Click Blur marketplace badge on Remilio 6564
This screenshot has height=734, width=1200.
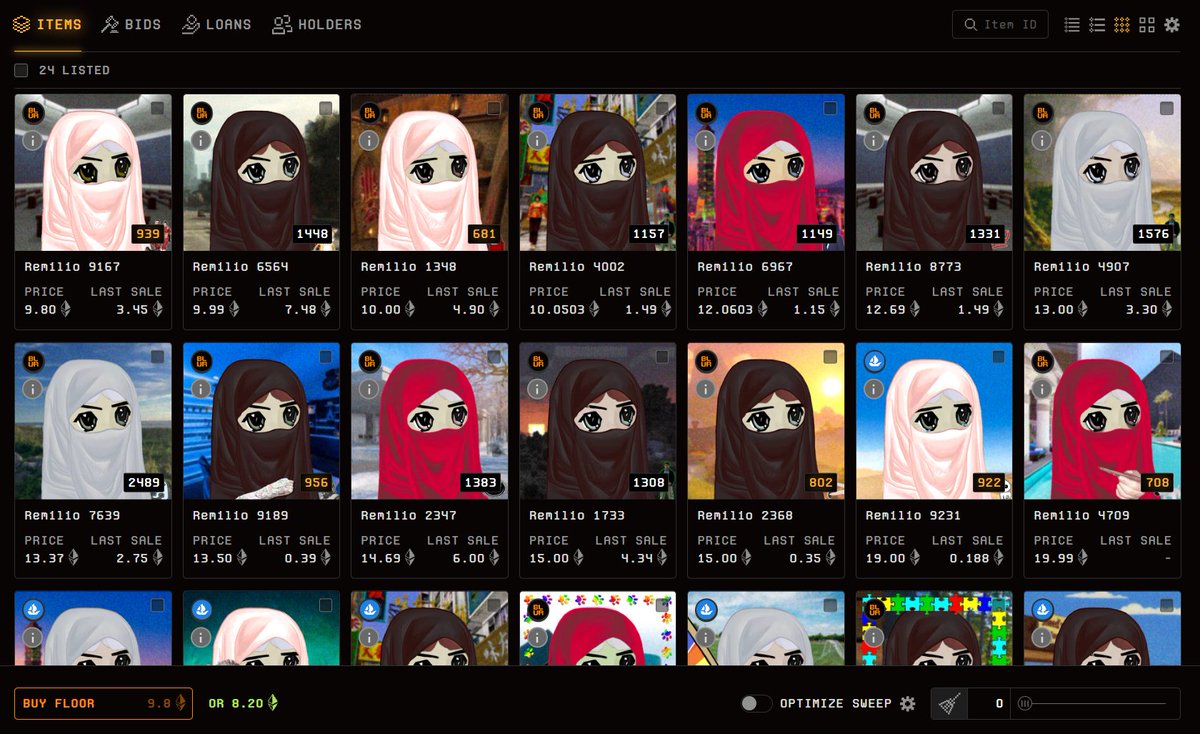click(x=201, y=113)
